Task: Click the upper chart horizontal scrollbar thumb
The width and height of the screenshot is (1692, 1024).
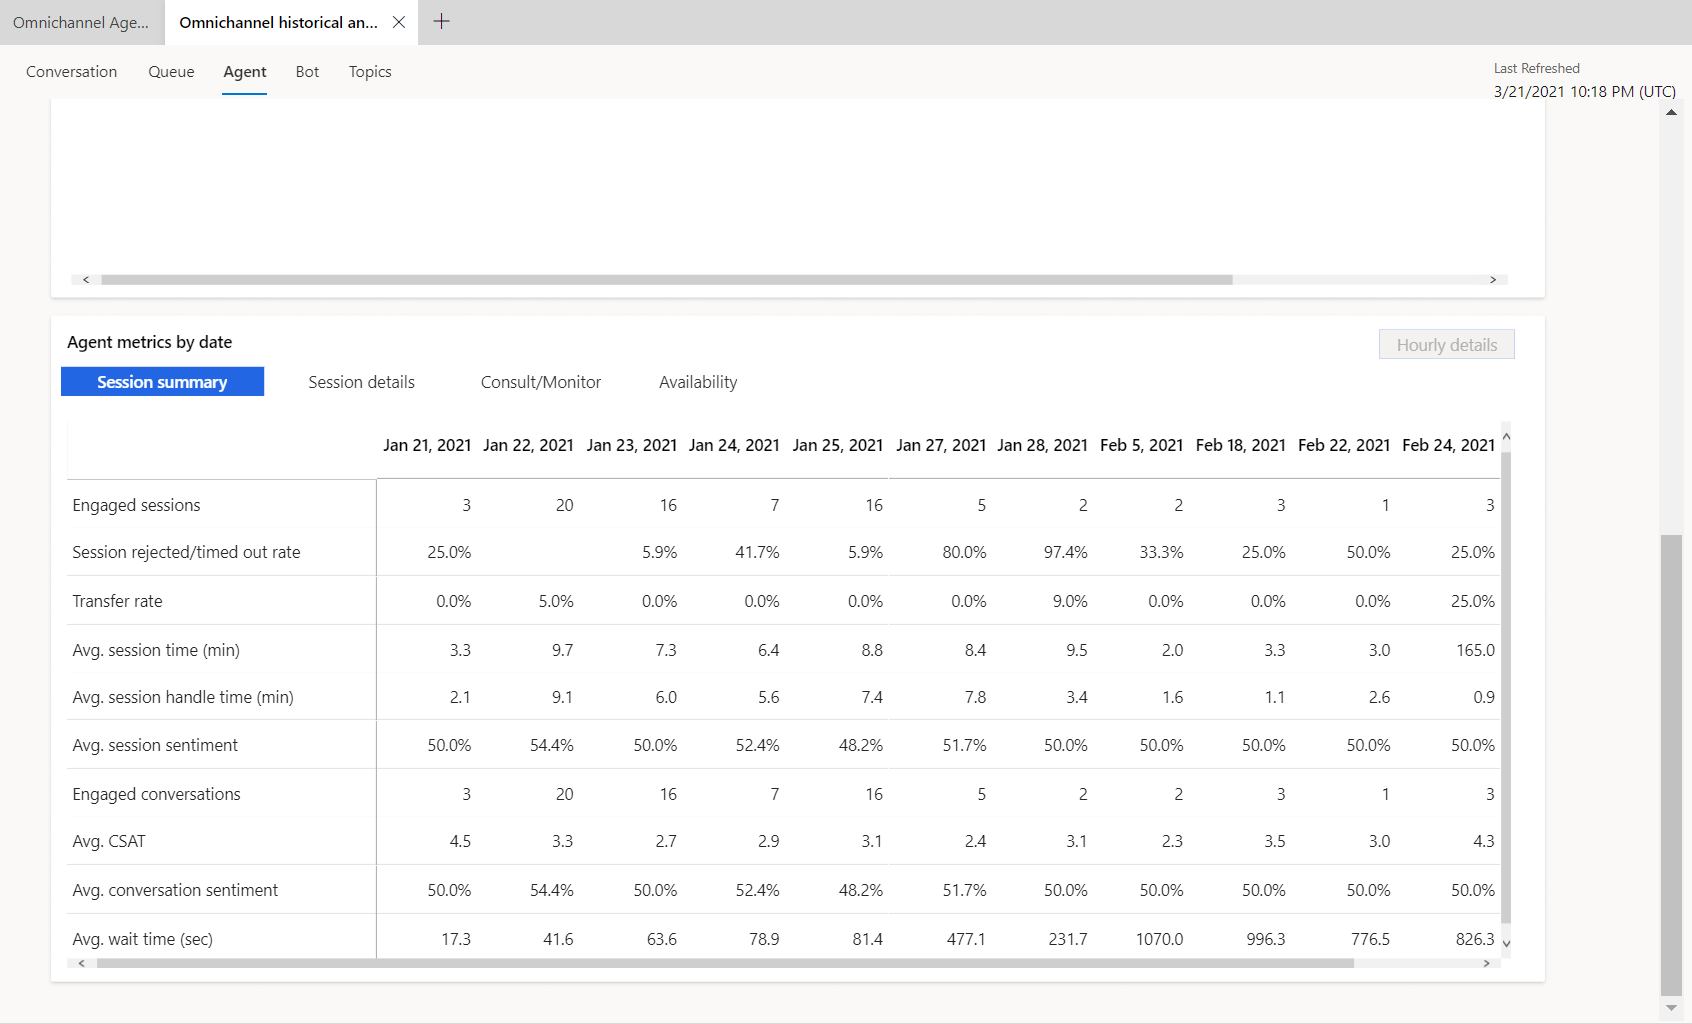Action: tap(667, 280)
